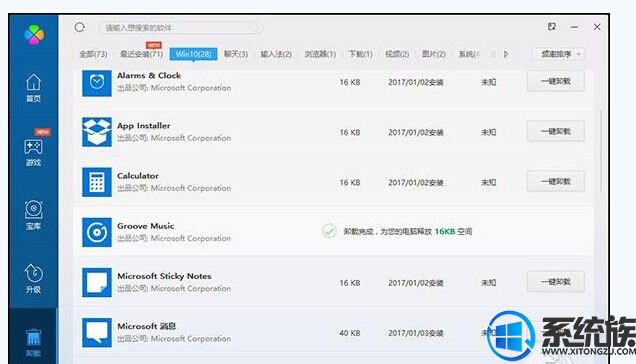Click the green checkmark in Groove Music row
Viewport: 636px width, 364px height.
[x=329, y=231]
